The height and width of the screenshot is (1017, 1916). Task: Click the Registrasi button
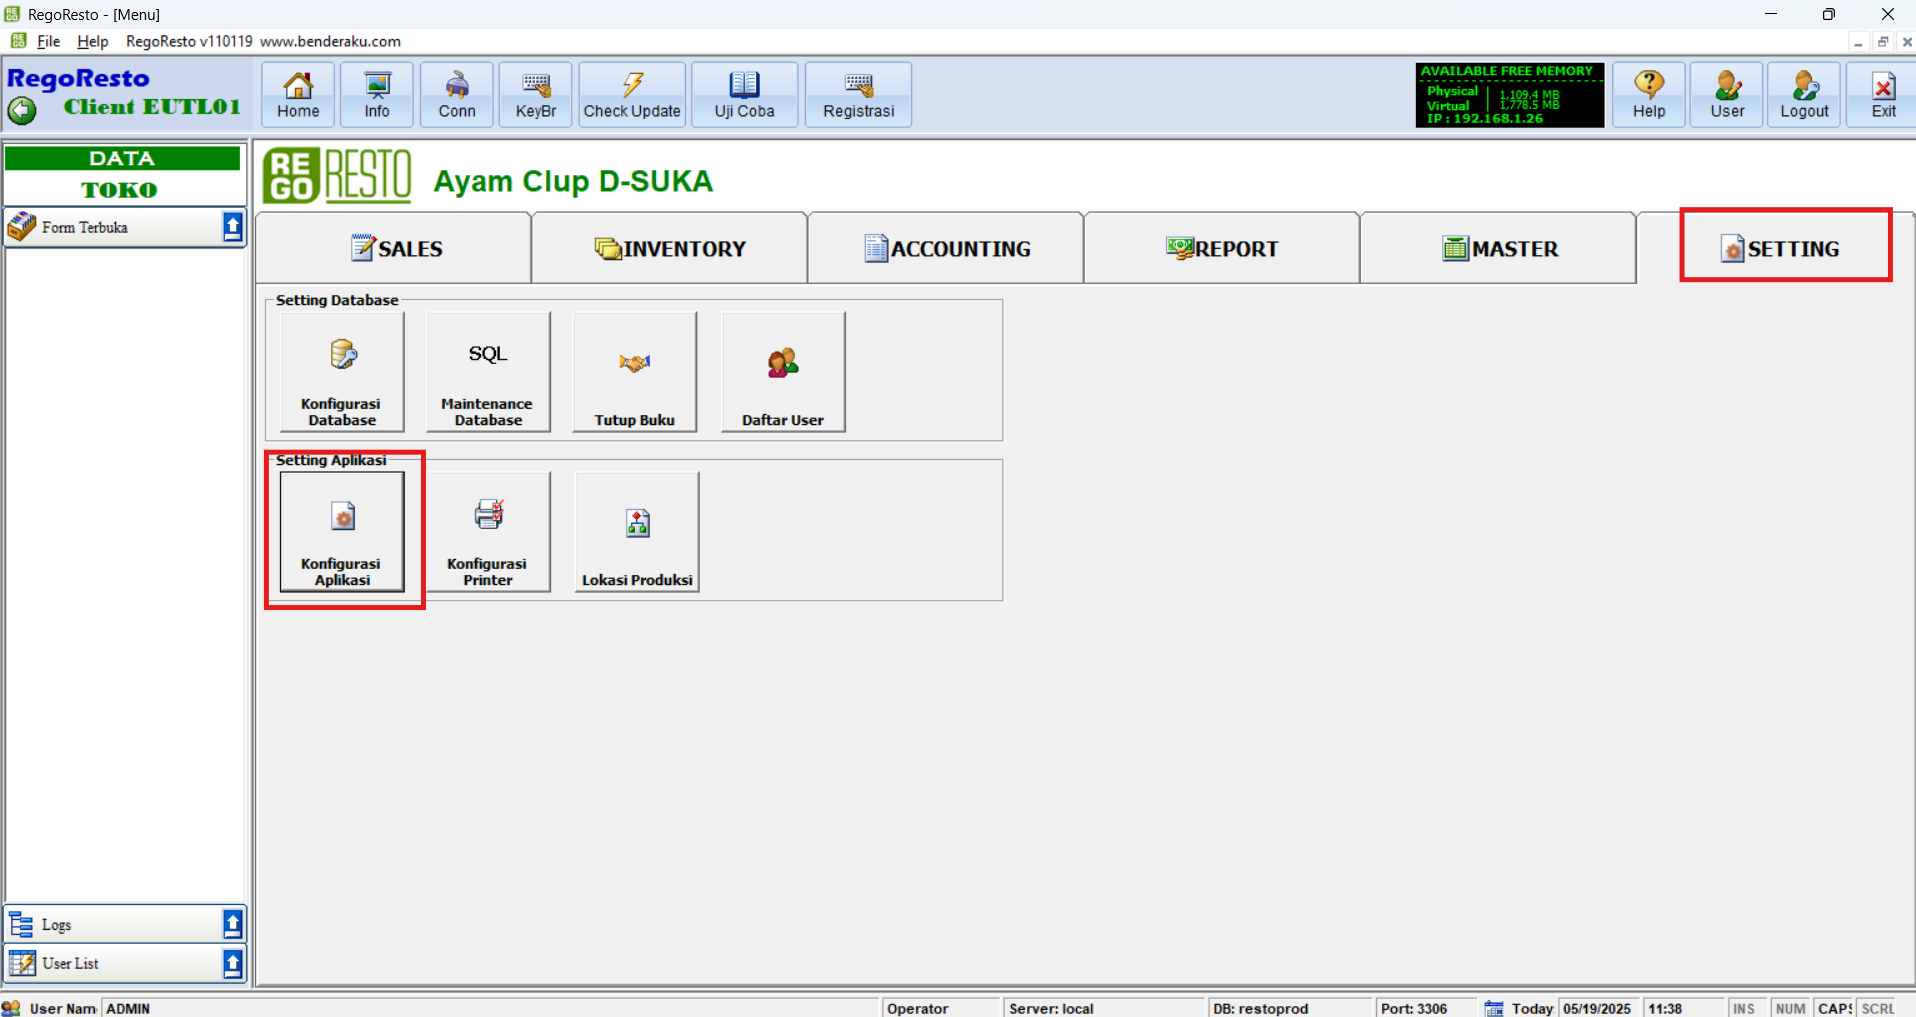858,95
